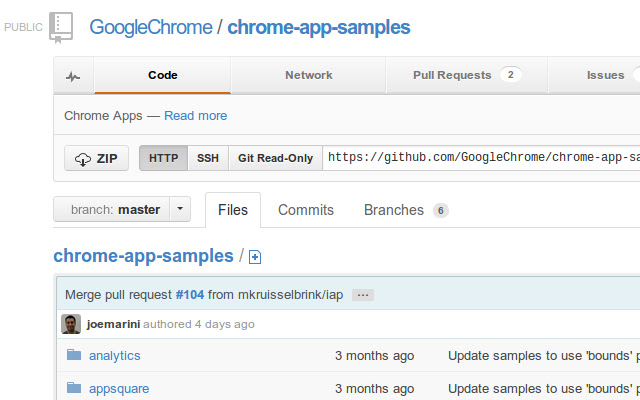Select the SSH clone protocol

click(208, 158)
